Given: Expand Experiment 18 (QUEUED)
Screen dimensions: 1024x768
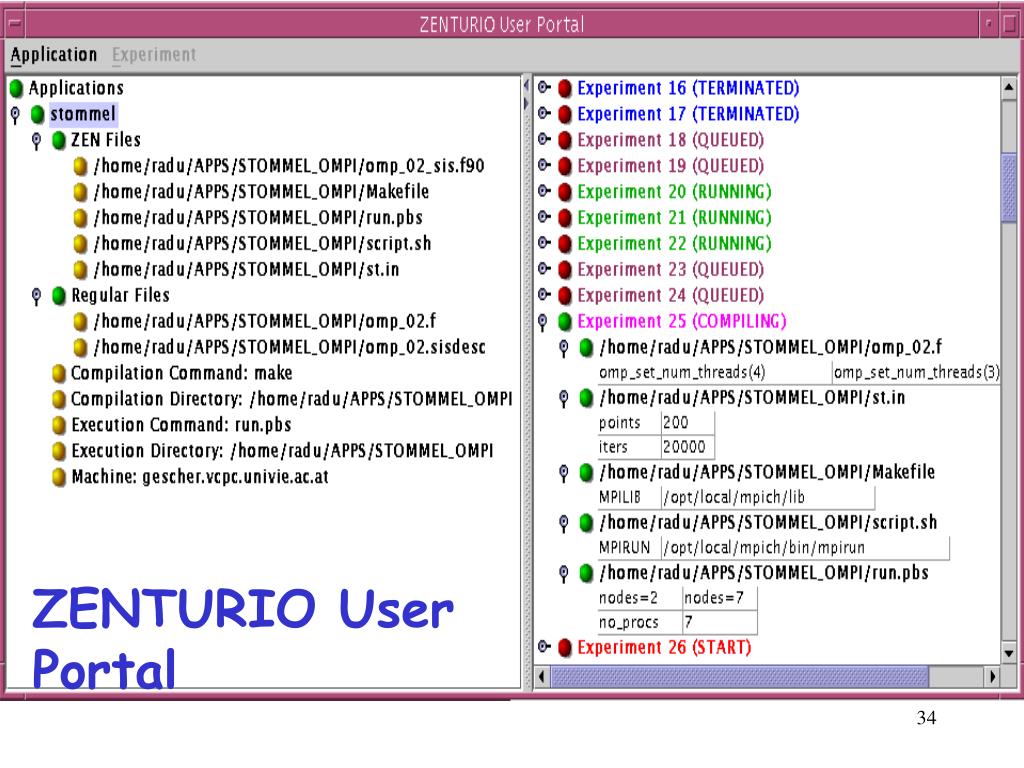Looking at the screenshot, I should pos(544,139).
